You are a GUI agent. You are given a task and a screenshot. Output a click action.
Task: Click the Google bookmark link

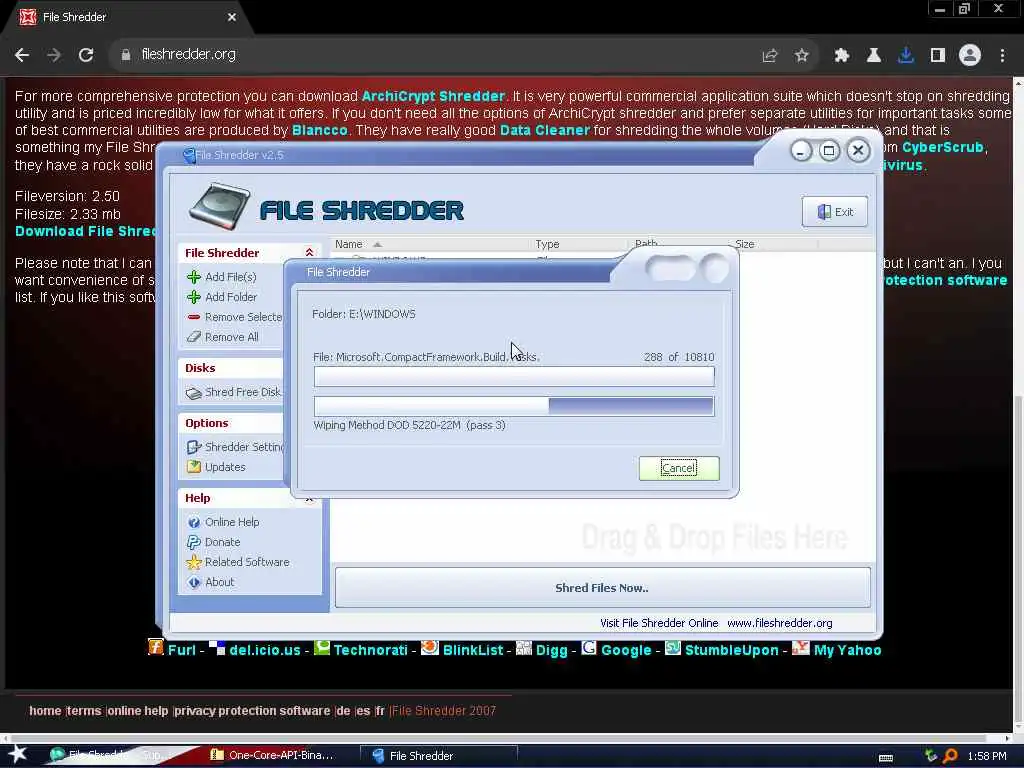[626, 650]
